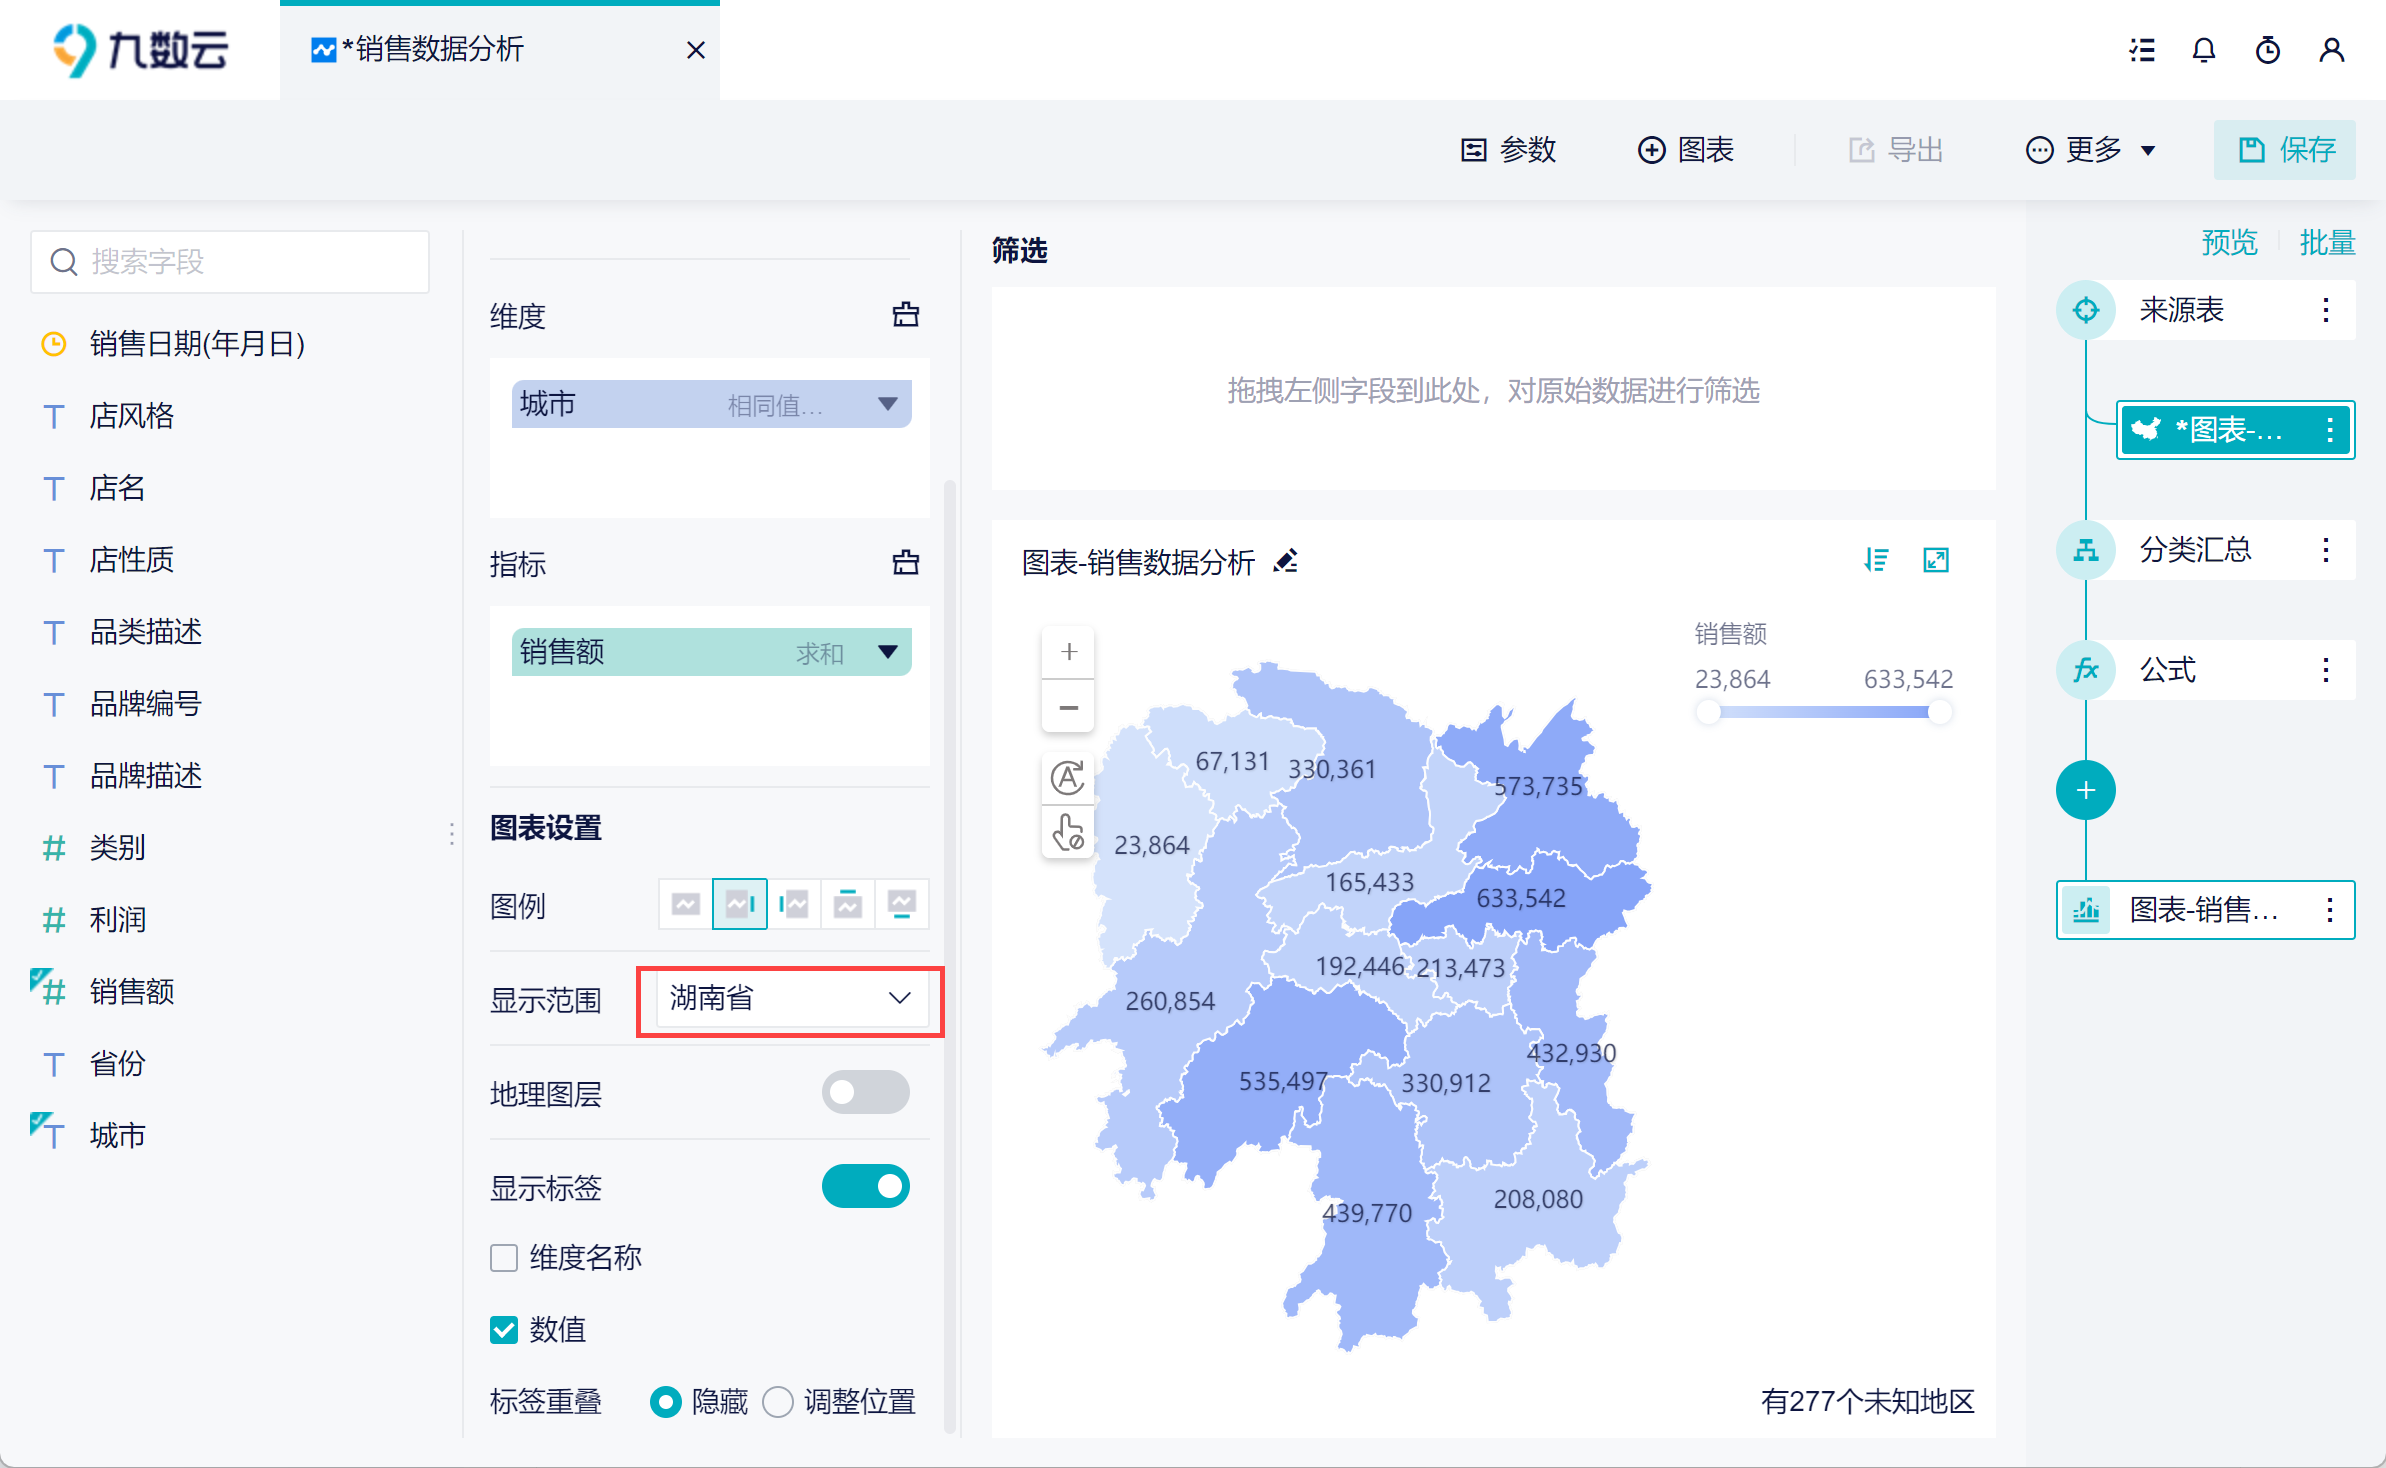Open the user account icon
The height and width of the screenshot is (1468, 2386).
click(2331, 50)
